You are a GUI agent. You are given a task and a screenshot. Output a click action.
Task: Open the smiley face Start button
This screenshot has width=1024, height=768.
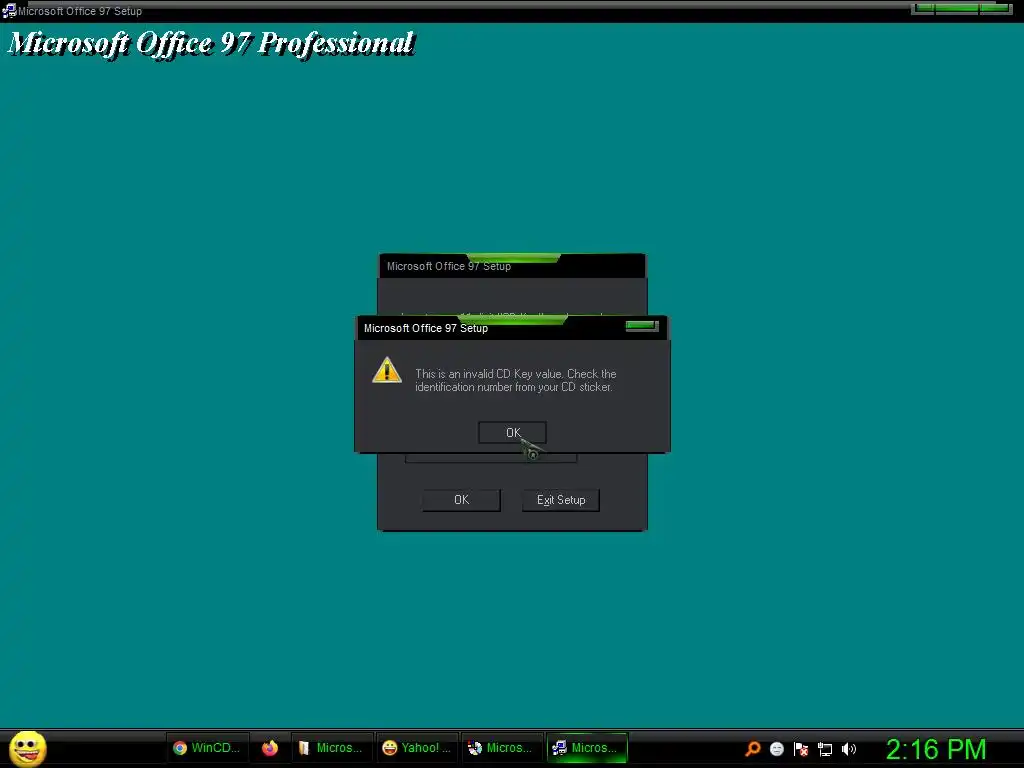(x=27, y=748)
